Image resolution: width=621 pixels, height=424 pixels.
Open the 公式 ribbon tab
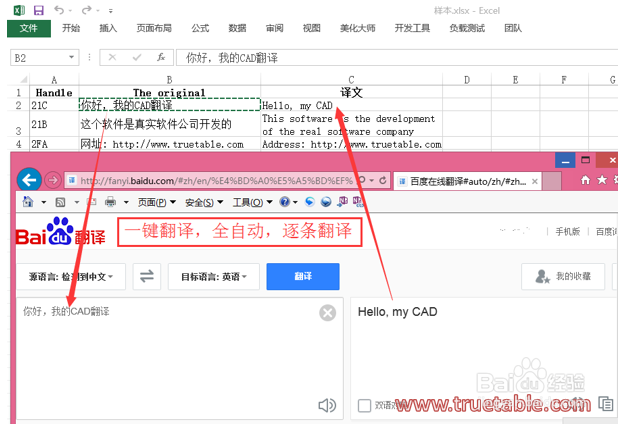click(x=200, y=28)
